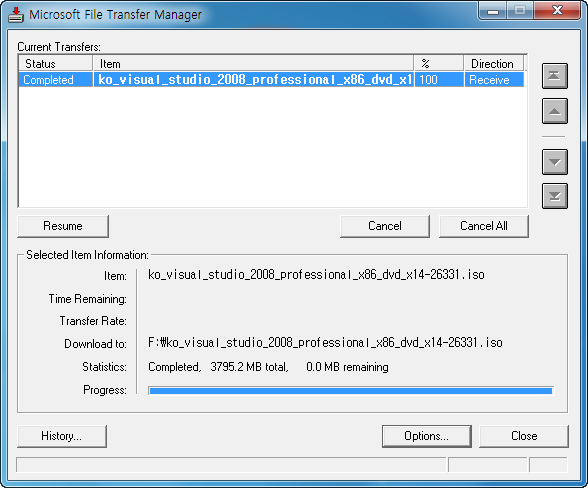
Task: Click the Direction column header
Action: pyautogui.click(x=494, y=63)
